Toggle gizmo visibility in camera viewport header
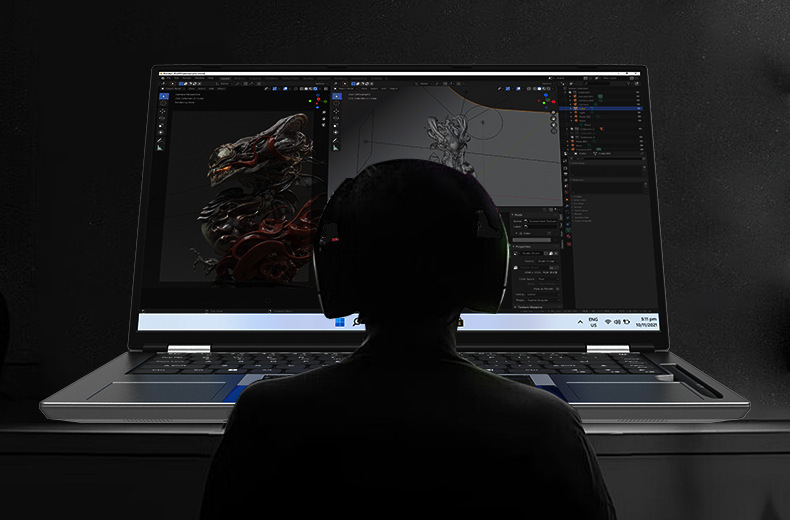This screenshot has width=790, height=520. tap(275, 89)
